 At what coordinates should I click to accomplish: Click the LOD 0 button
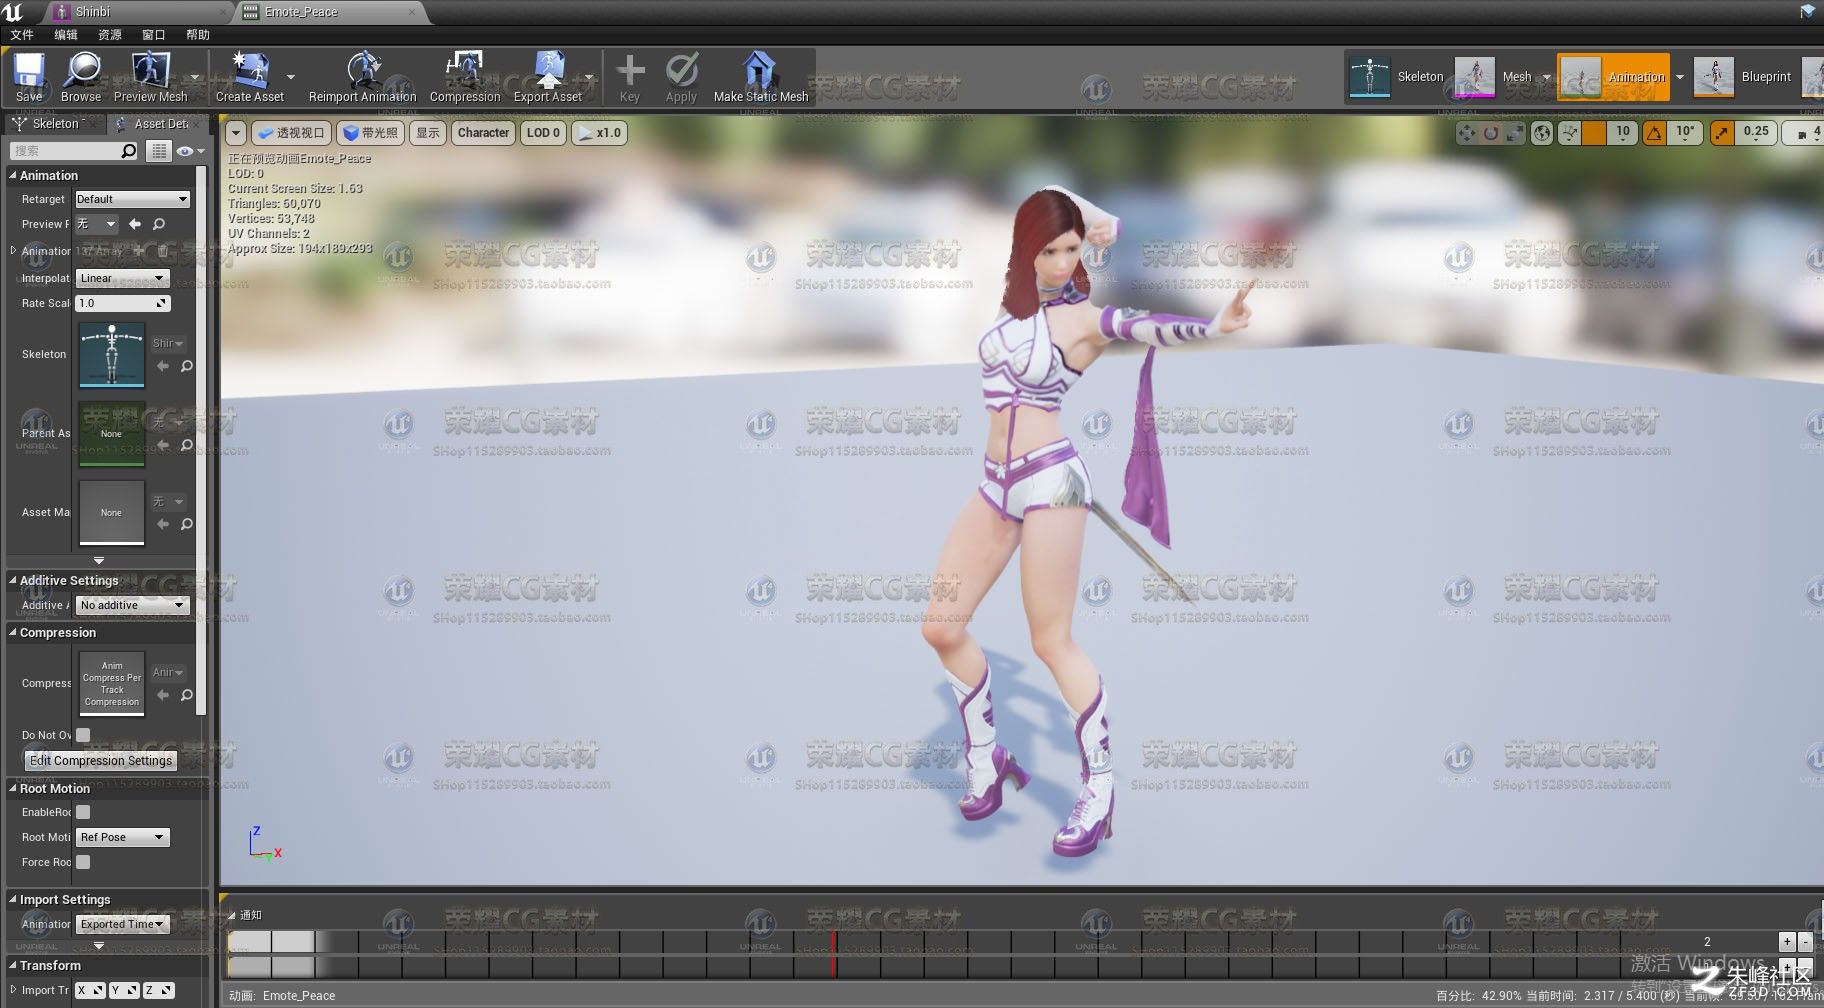click(543, 133)
